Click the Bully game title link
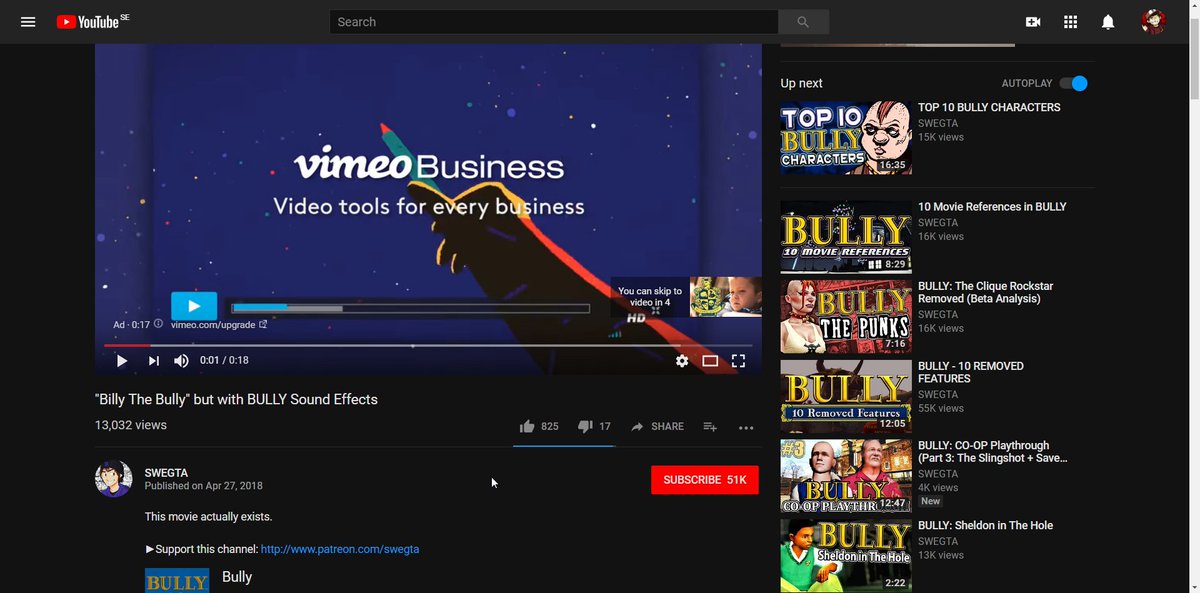This screenshot has height=593, width=1200. (237, 577)
